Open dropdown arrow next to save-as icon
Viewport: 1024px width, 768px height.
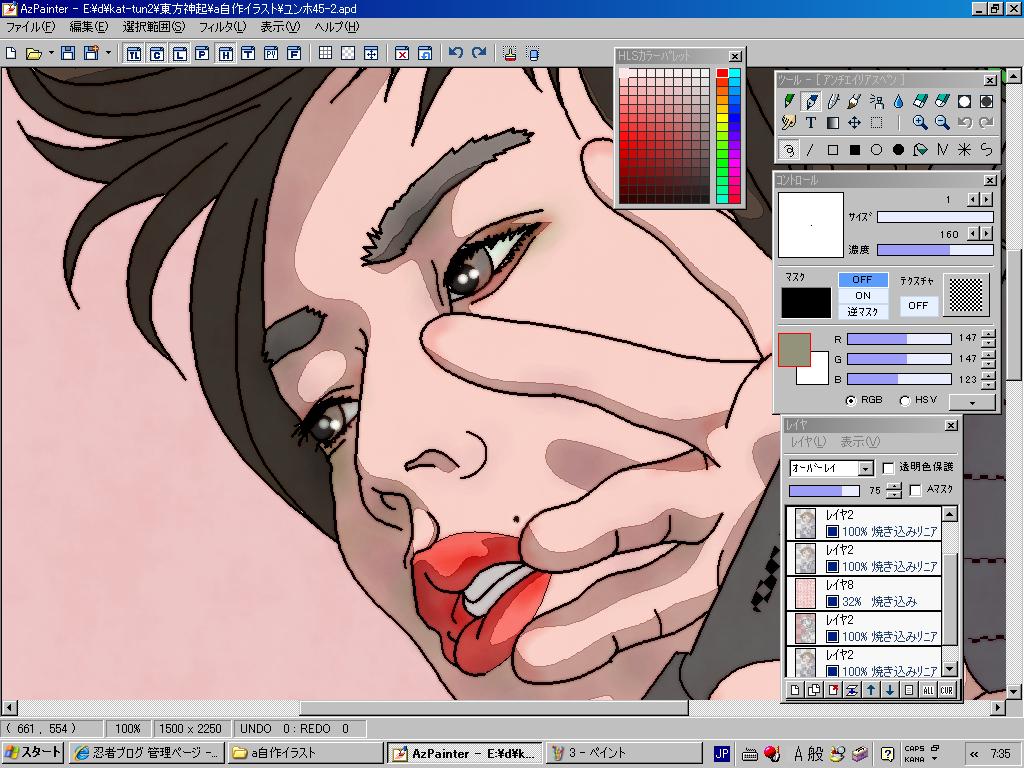click(108, 54)
